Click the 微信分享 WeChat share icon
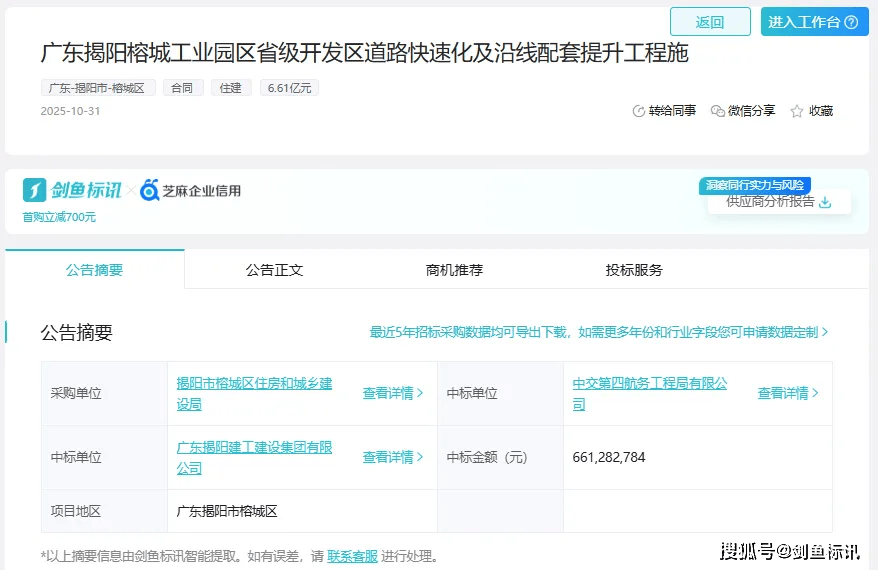Viewport: 878px width, 570px height. click(717, 111)
